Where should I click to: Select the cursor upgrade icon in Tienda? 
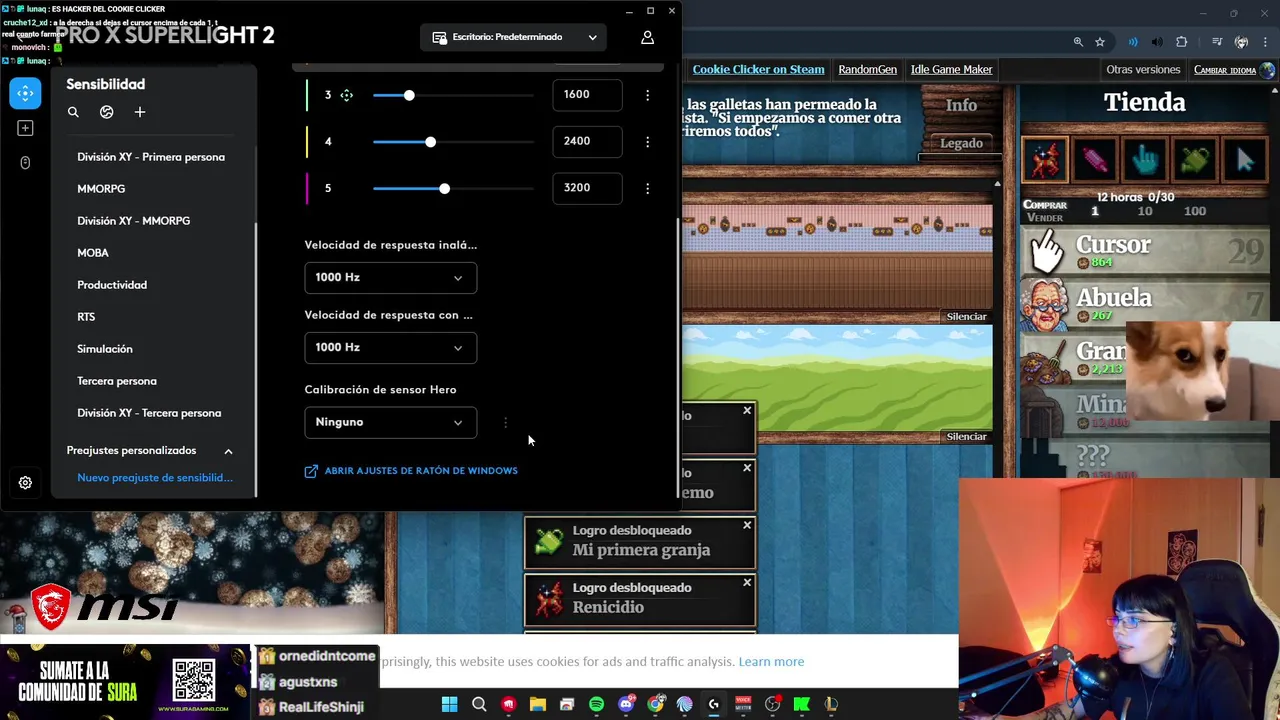[1244, 160]
